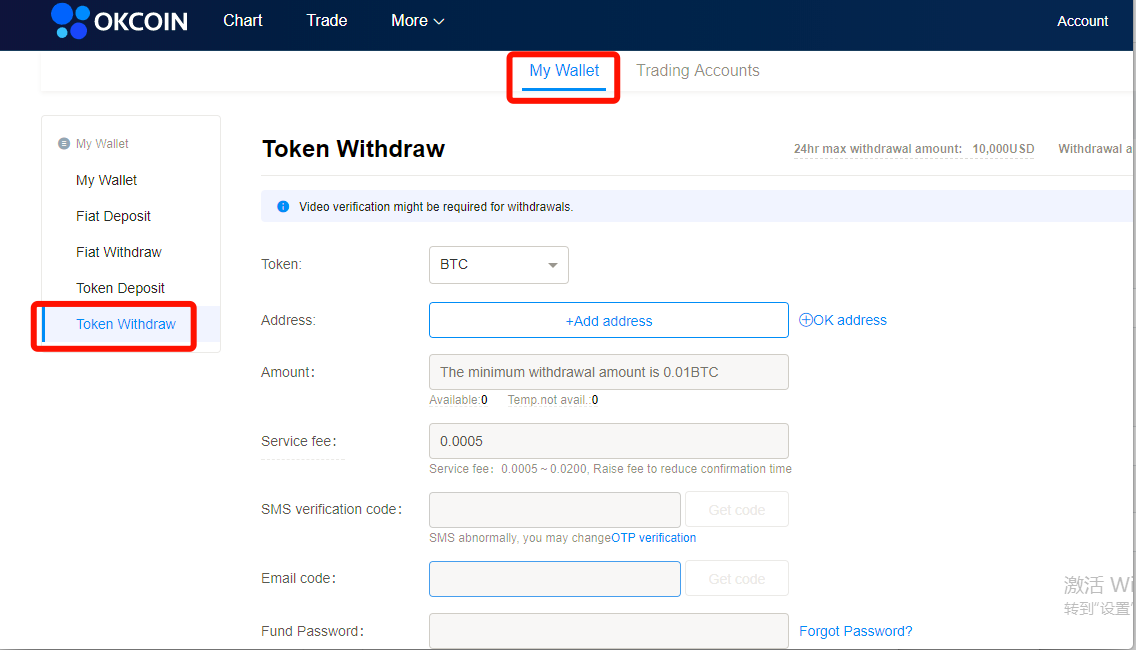
Task: Click the OKCoin logo
Action: [x=120, y=21]
